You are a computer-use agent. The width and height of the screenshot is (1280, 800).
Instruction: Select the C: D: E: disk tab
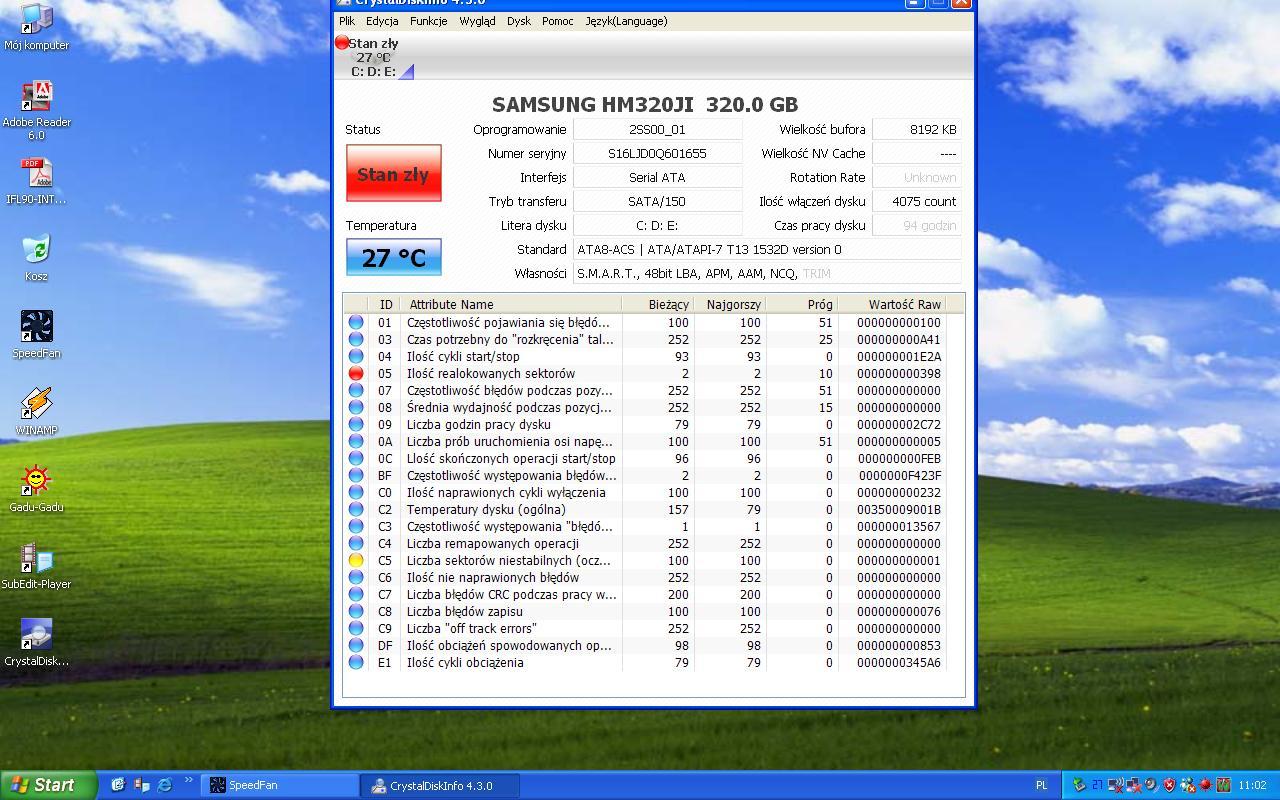[x=374, y=57]
